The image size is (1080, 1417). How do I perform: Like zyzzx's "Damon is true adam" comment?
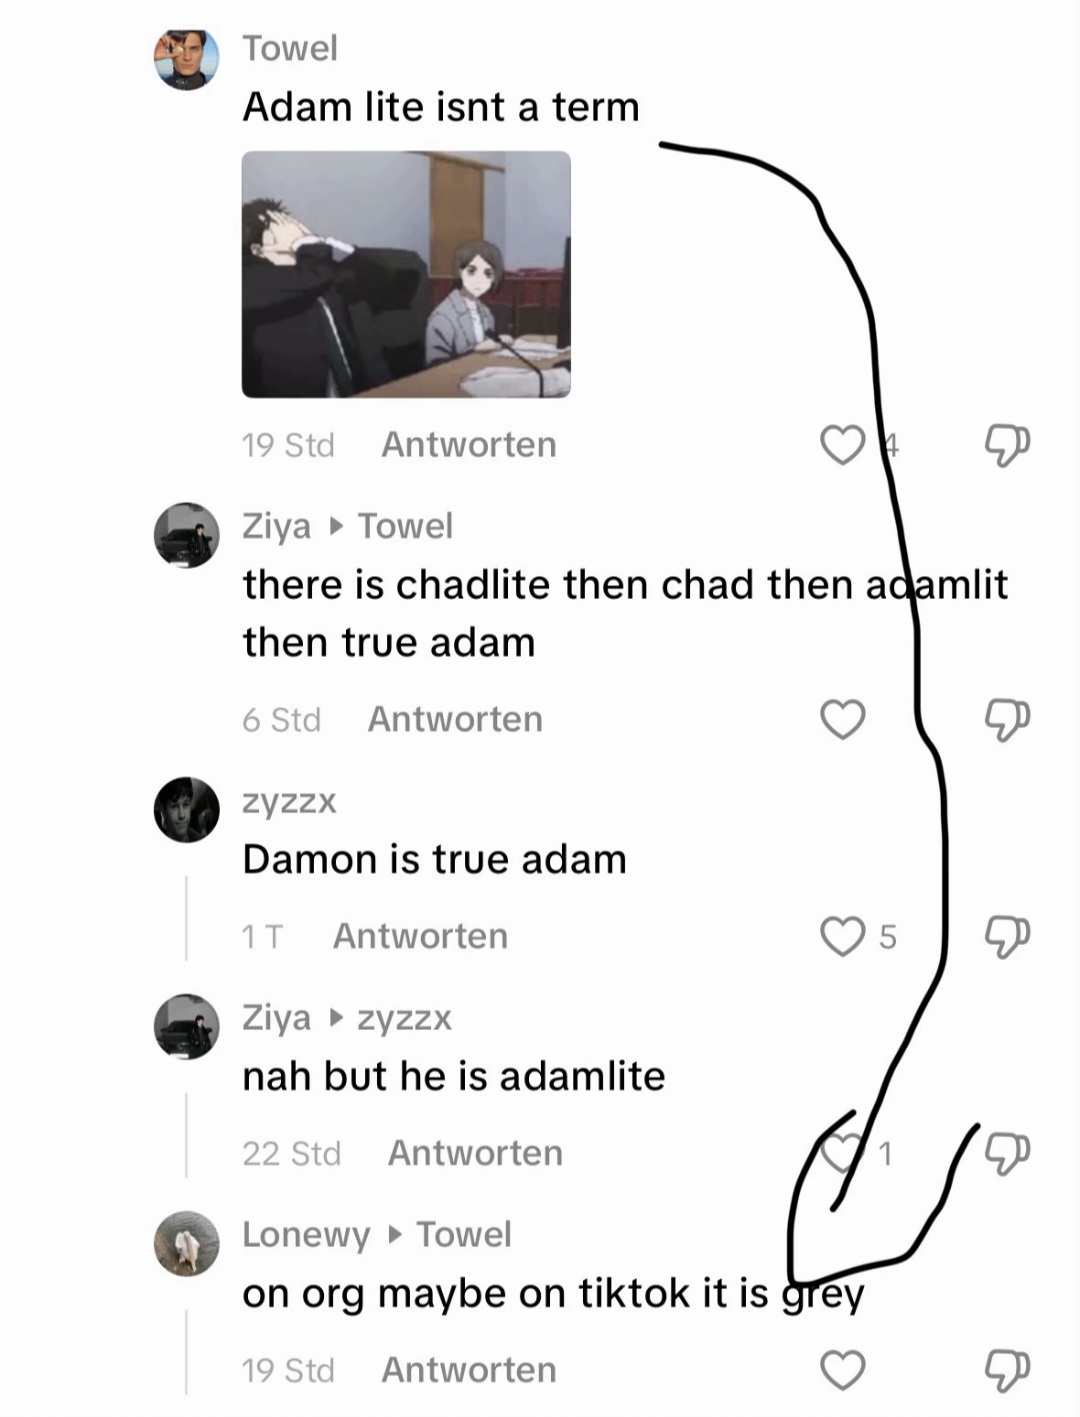842,936
